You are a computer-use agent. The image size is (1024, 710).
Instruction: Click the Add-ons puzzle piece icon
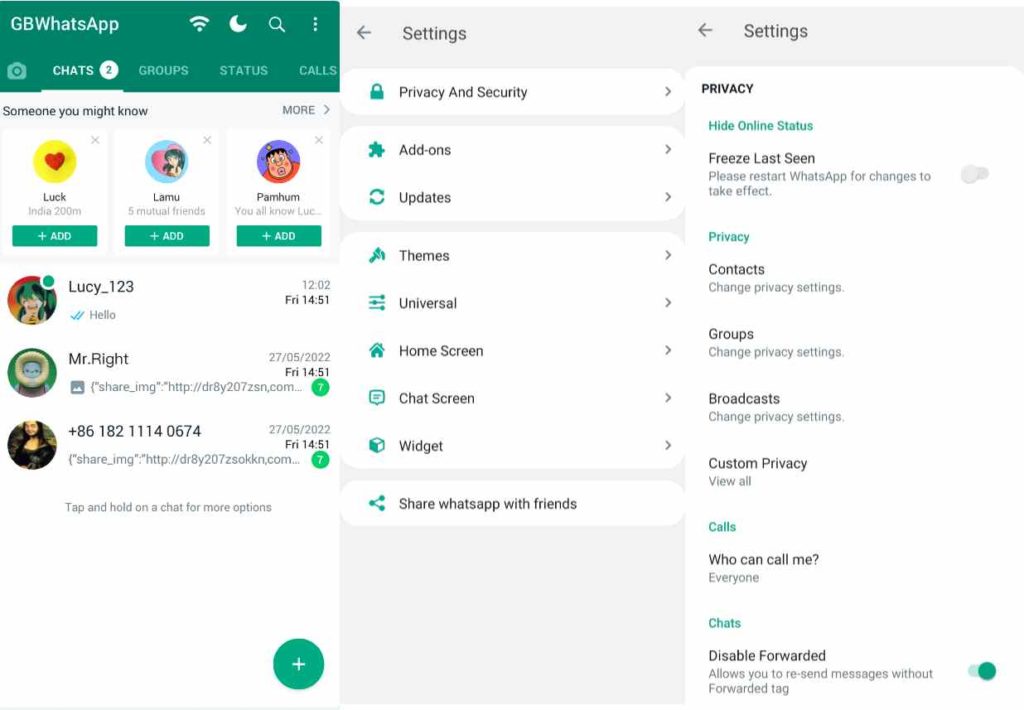(x=377, y=150)
